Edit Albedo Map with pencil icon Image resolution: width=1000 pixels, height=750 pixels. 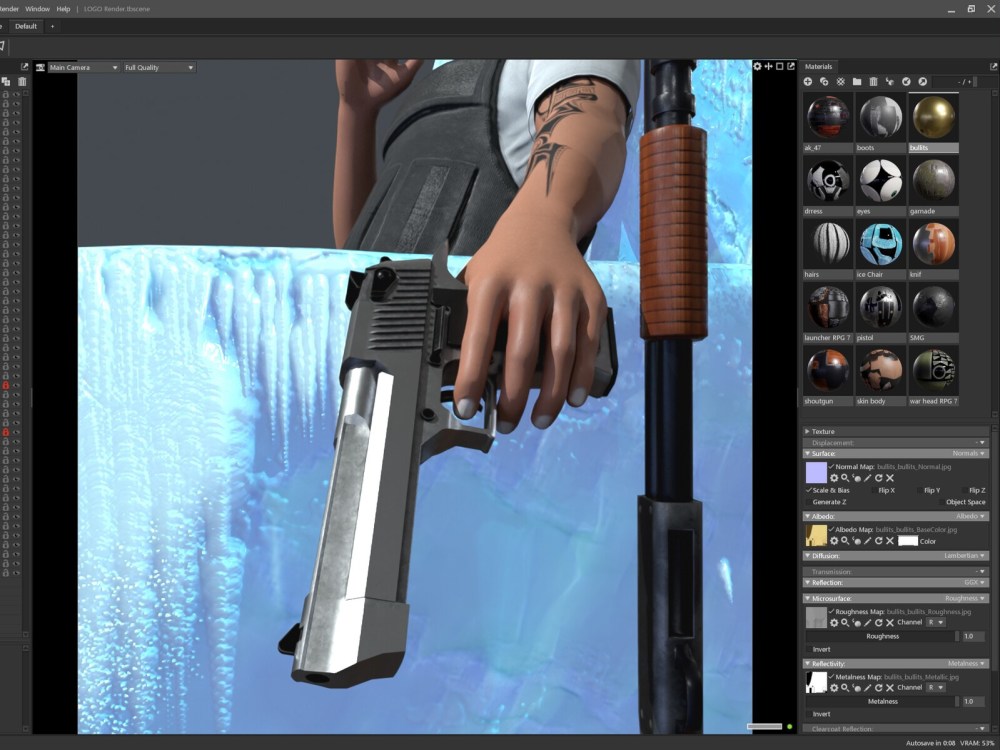[x=867, y=541]
